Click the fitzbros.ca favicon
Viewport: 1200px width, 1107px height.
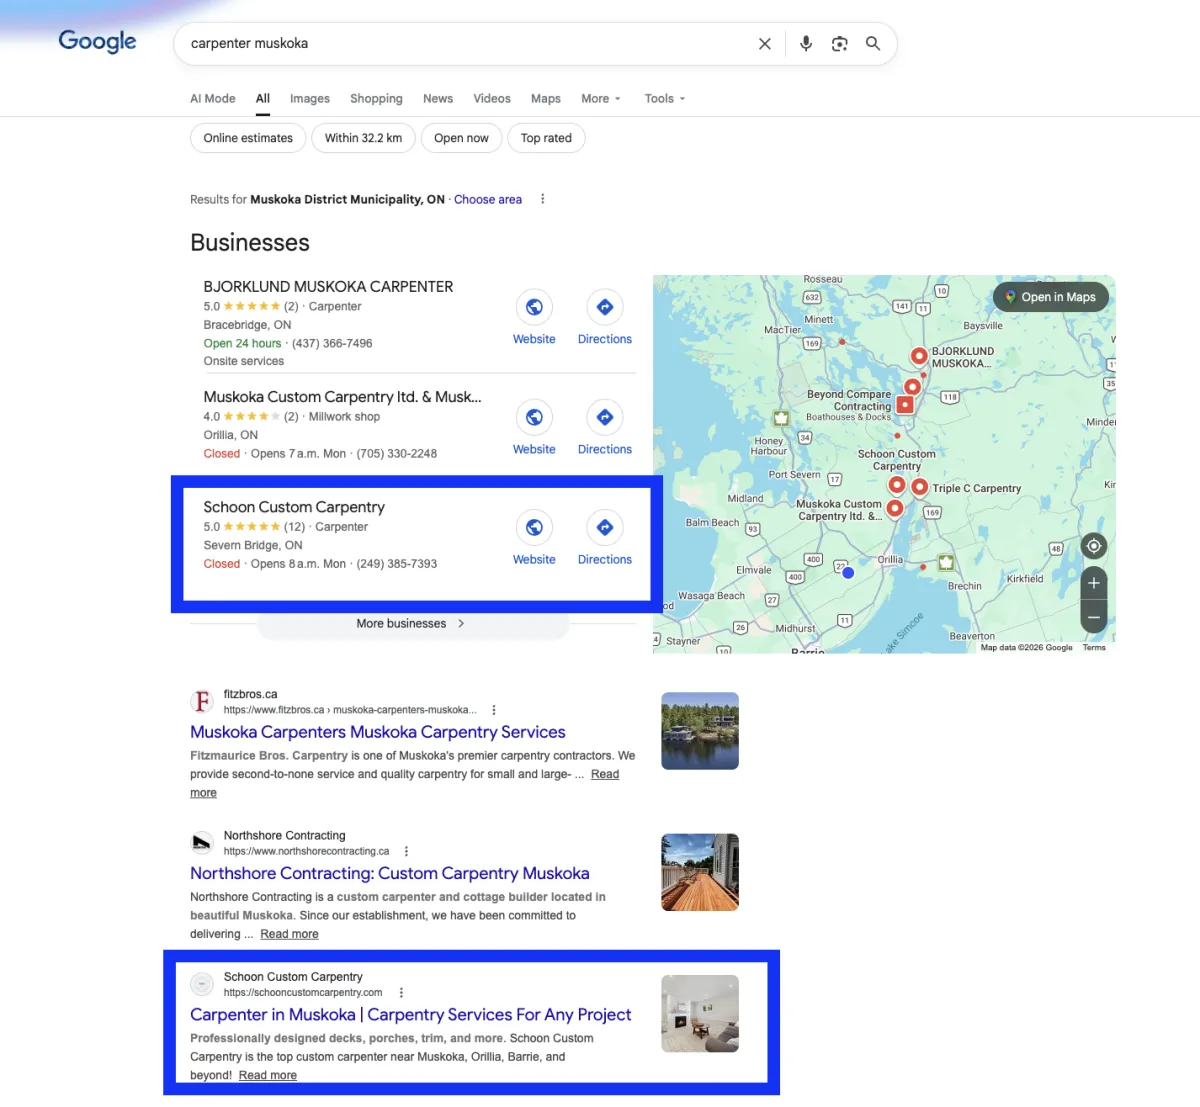point(202,701)
